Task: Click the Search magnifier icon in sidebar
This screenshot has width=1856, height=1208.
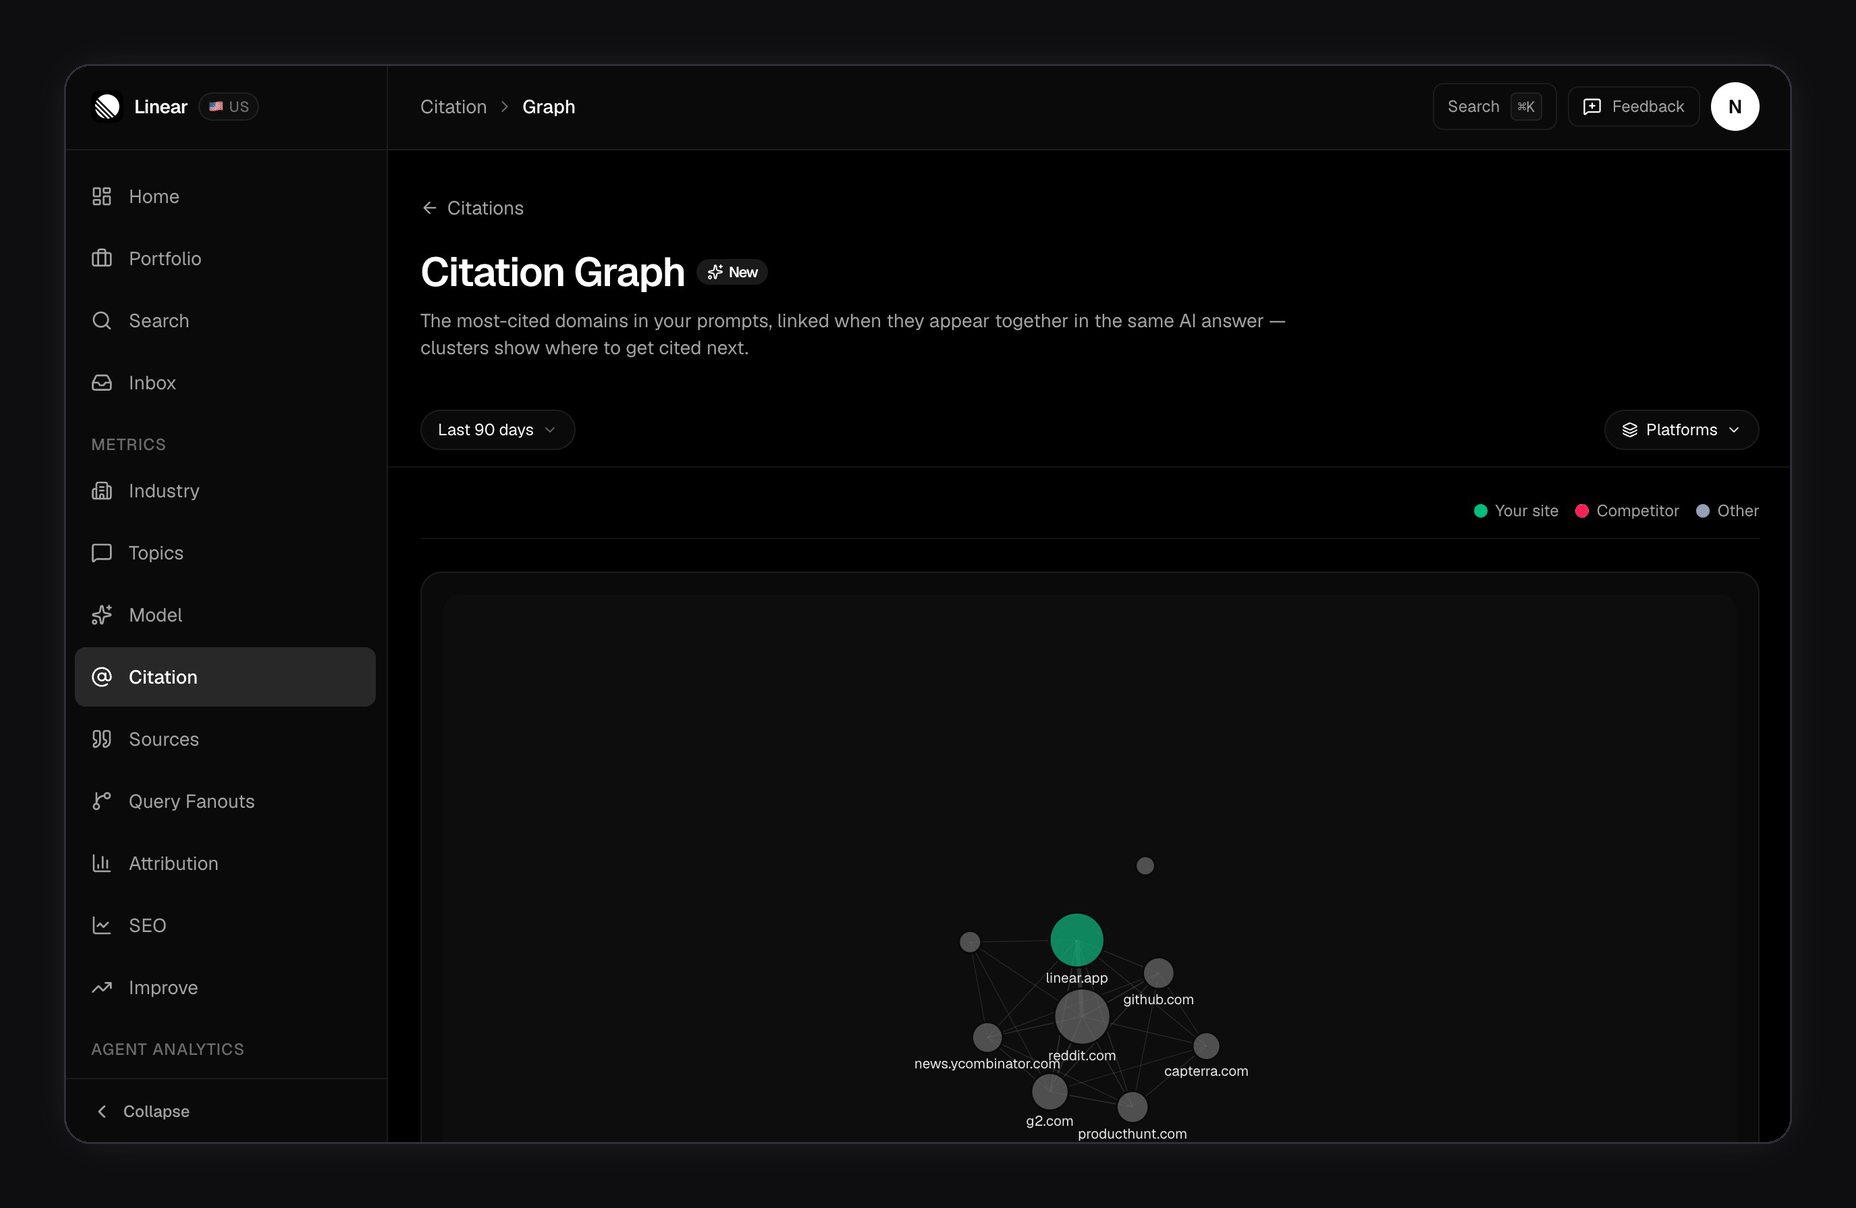Action: tap(102, 321)
